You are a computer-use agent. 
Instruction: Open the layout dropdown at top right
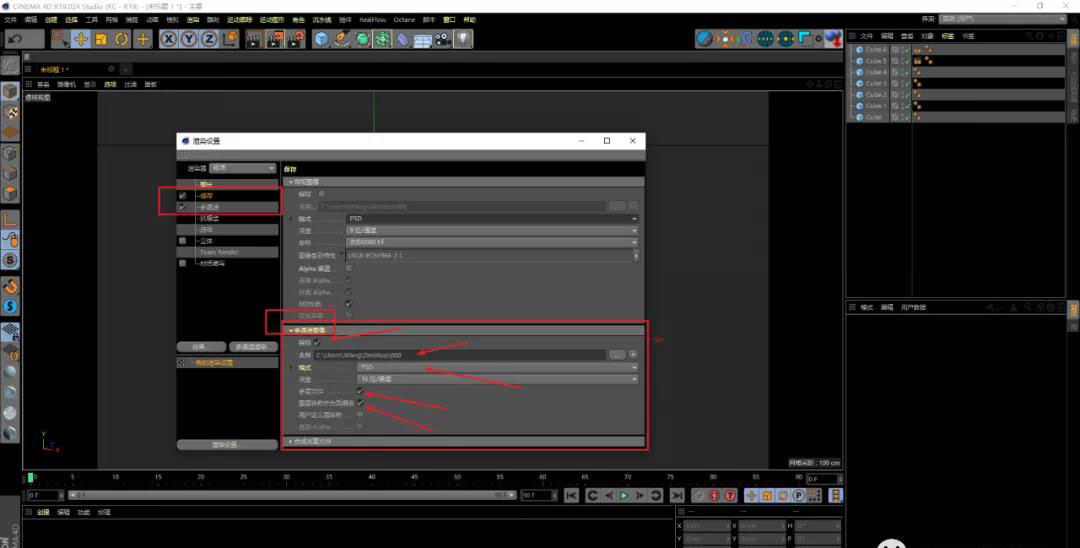[1003, 19]
